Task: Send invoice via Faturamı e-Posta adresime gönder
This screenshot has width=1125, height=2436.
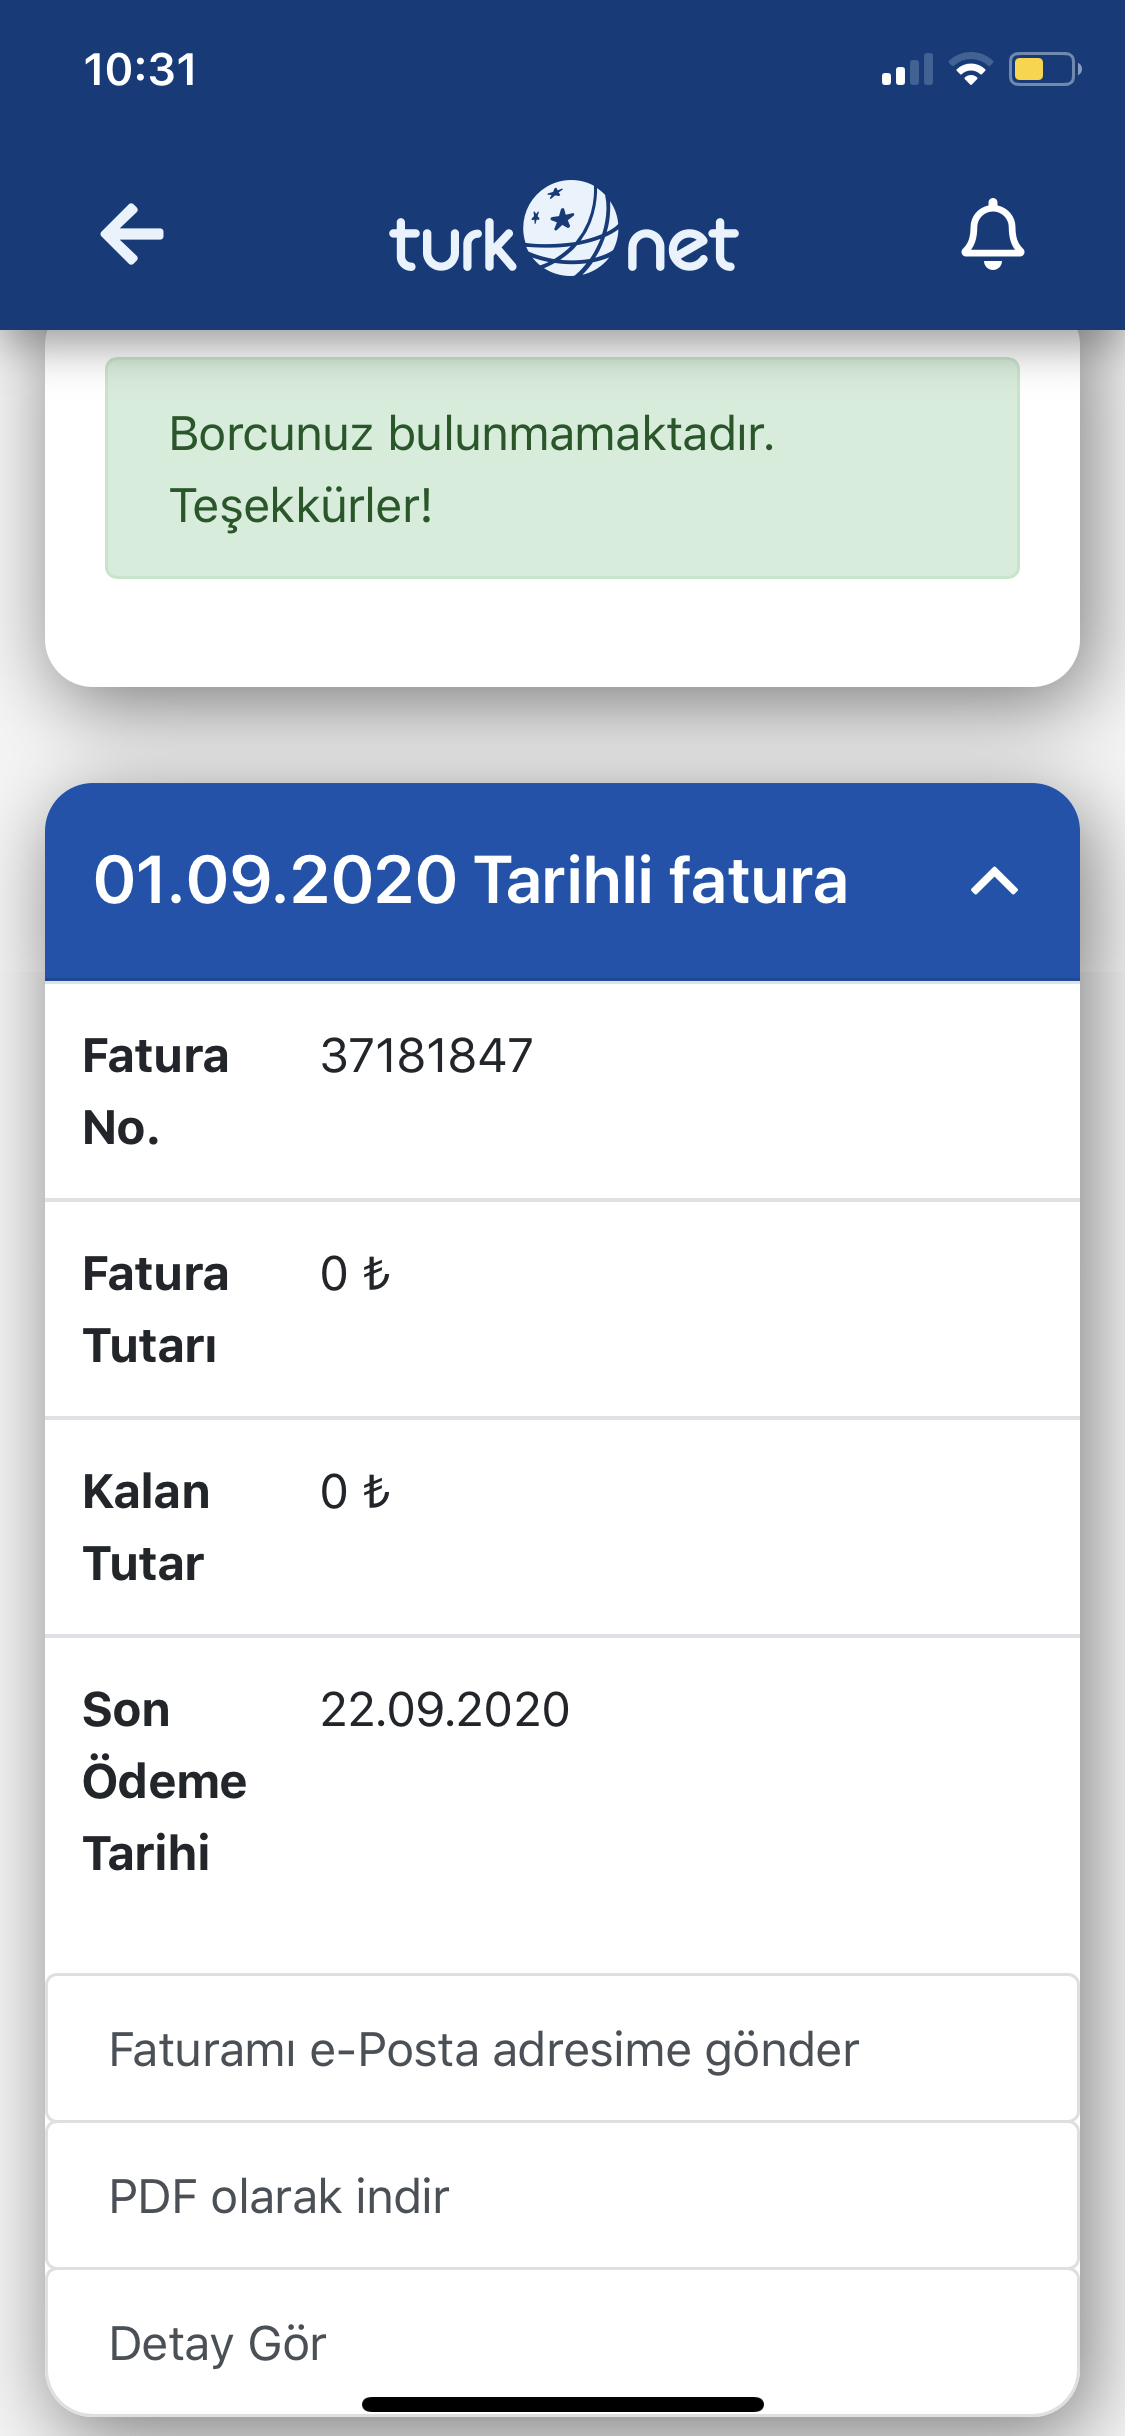Action: tap(562, 2049)
